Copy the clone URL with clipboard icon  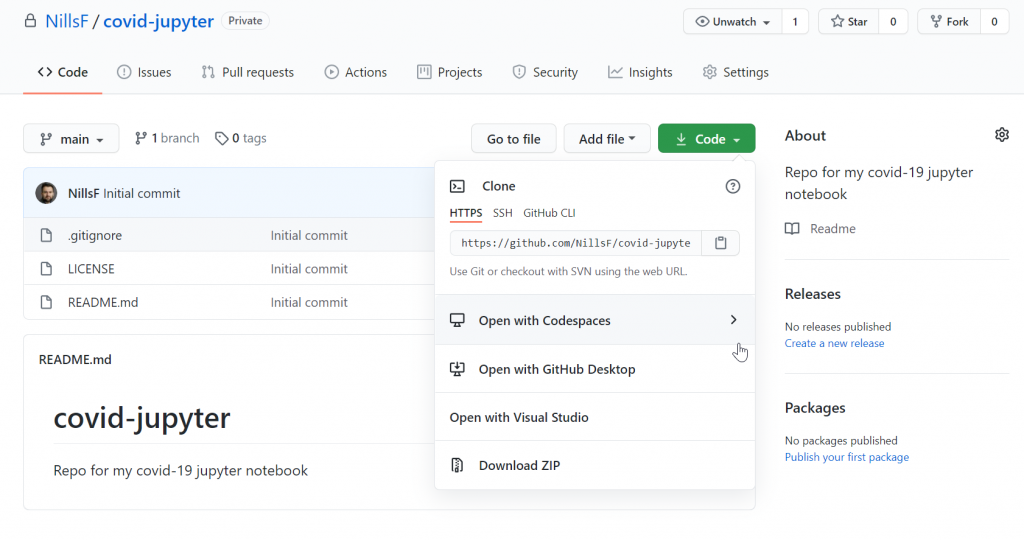[x=720, y=243]
